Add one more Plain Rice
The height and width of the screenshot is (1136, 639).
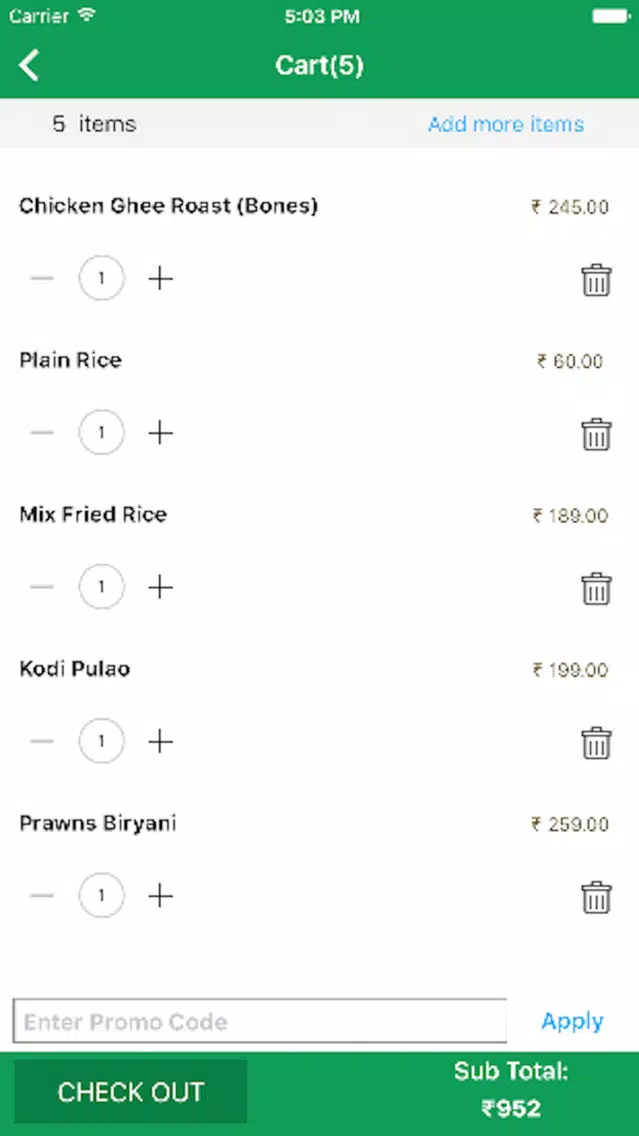tap(161, 433)
